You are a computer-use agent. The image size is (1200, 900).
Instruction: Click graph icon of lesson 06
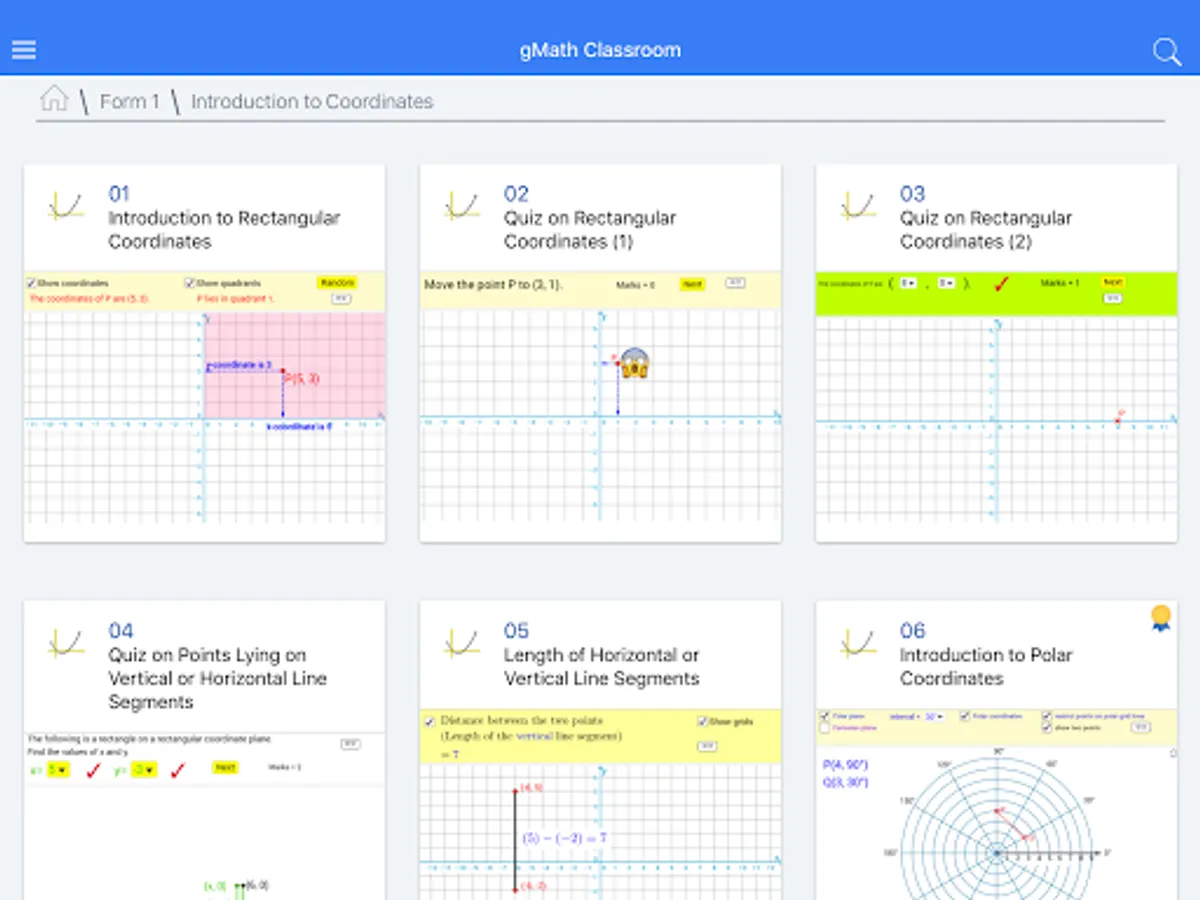(858, 643)
